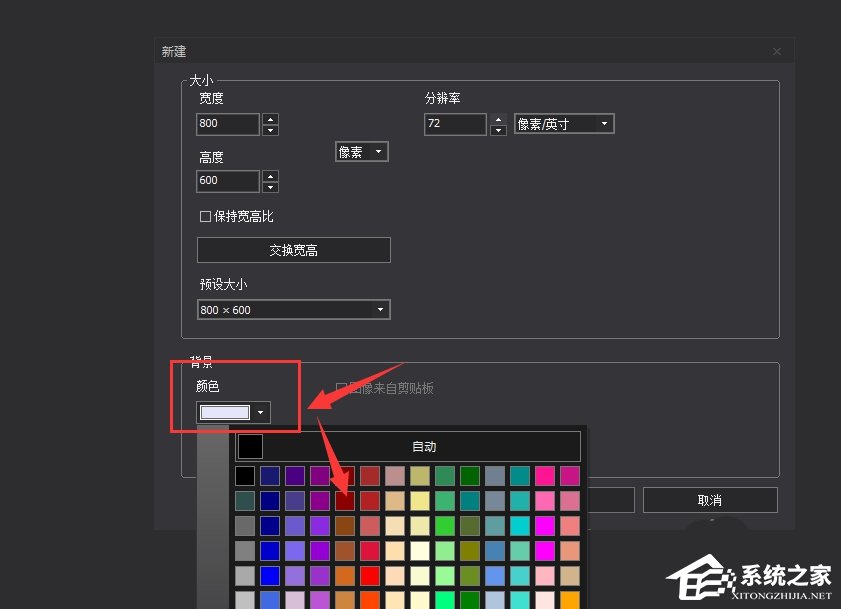Open the 像素 size unit dropdown
The image size is (841, 609).
click(362, 152)
